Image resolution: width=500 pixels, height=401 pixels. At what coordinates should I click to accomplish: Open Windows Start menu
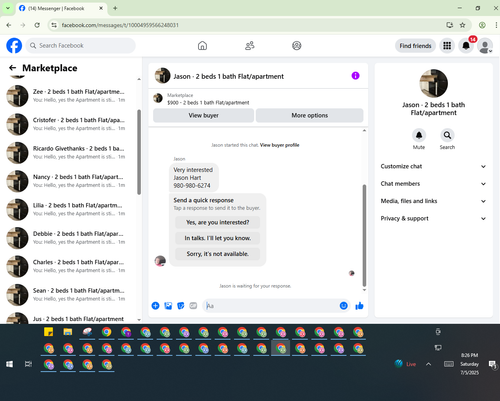(x=9, y=364)
